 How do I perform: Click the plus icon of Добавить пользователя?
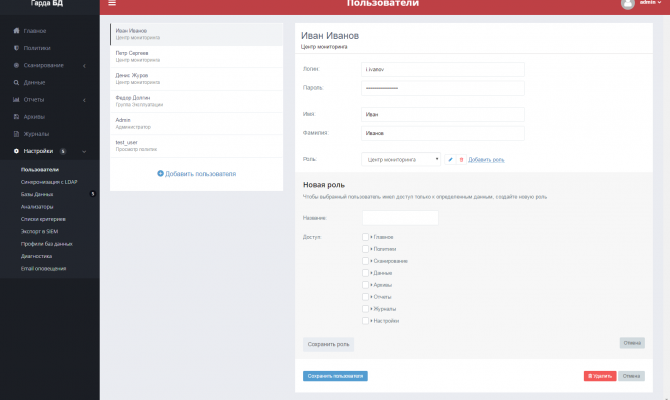[160, 174]
